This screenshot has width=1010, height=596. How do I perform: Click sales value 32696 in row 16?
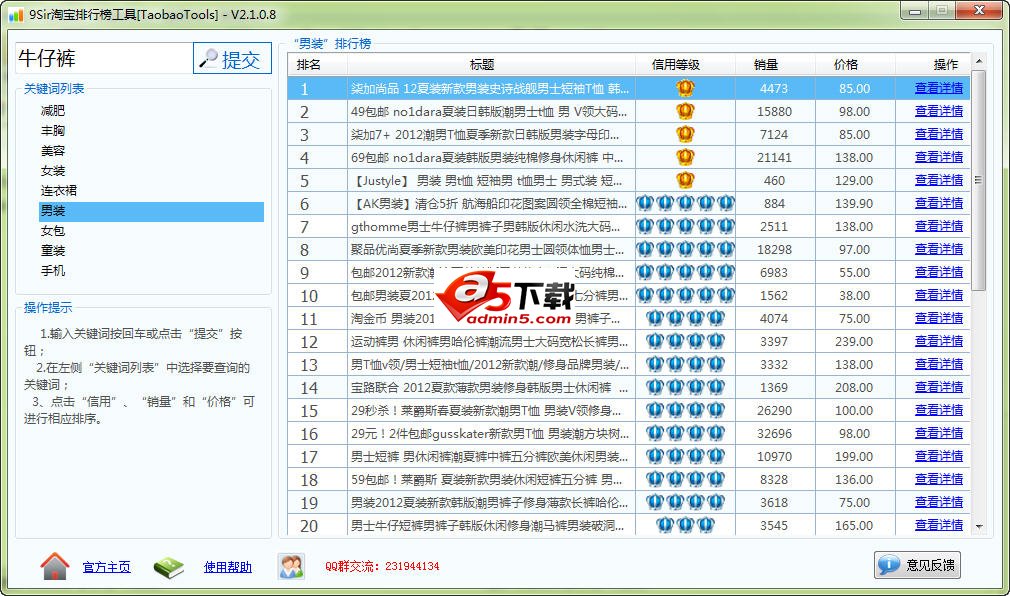pos(774,433)
